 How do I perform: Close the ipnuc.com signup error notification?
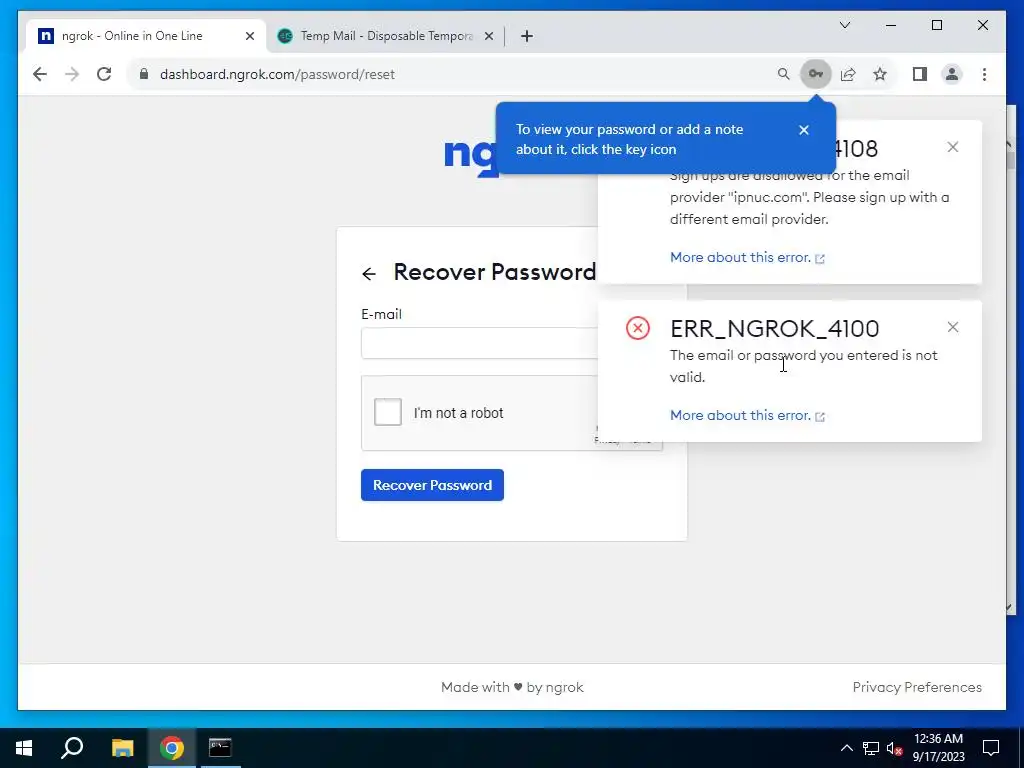point(953,147)
